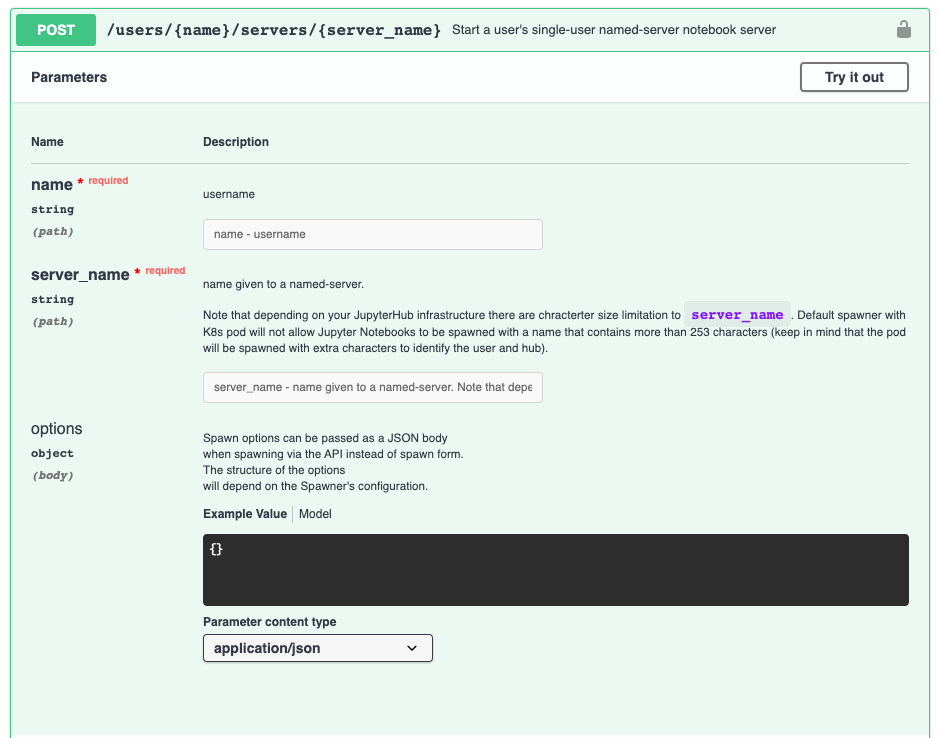Viewport: 939px width, 738px height.
Task: Click the highlighted server_name code token
Action: point(737,314)
